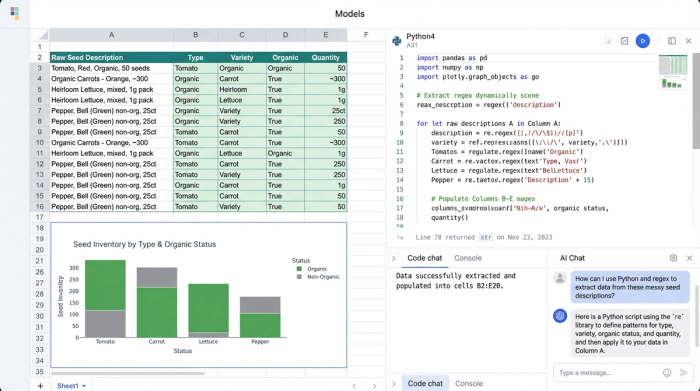700x391 pixels.
Task: Run the Python4 code with the play button
Action: point(642,41)
